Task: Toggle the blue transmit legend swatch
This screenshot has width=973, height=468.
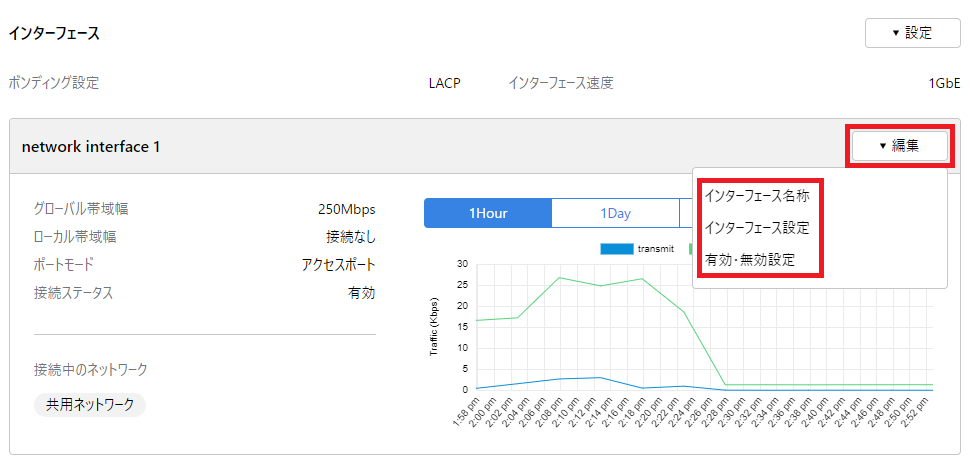Action: click(616, 248)
